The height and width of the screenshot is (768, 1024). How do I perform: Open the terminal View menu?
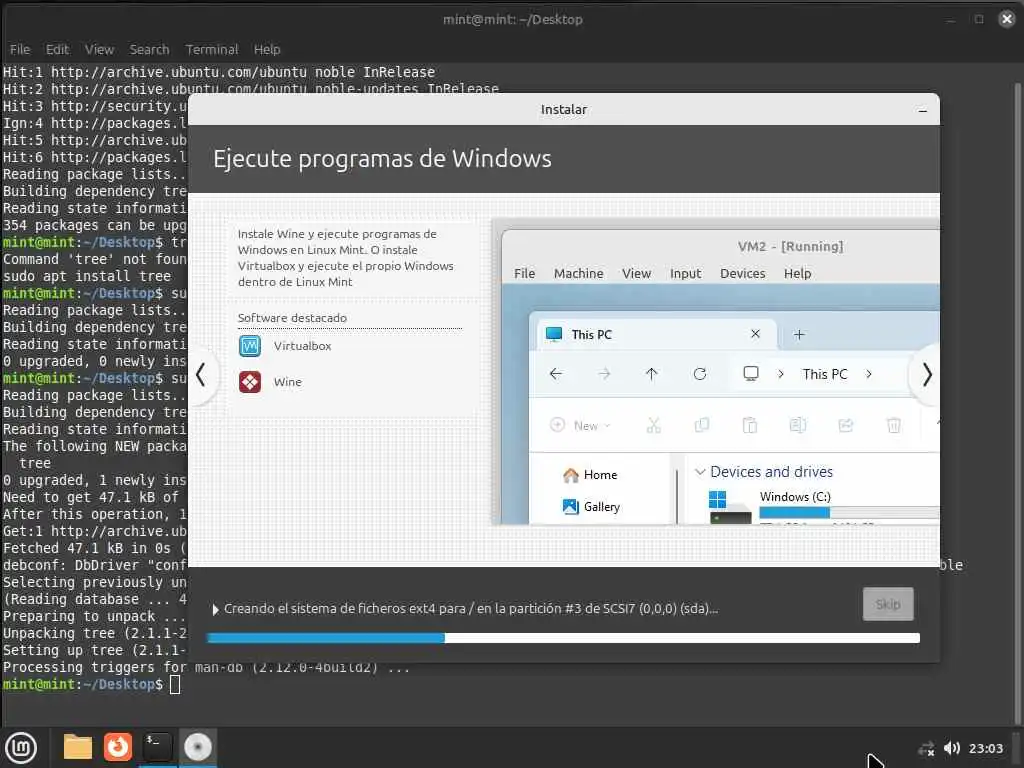[x=99, y=50]
